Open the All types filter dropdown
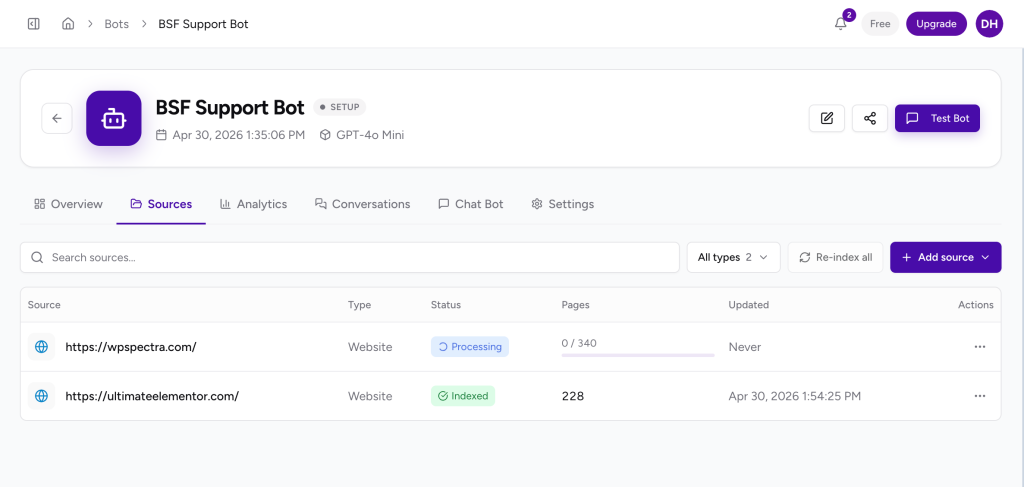Image resolution: width=1024 pixels, height=487 pixels. pos(734,257)
